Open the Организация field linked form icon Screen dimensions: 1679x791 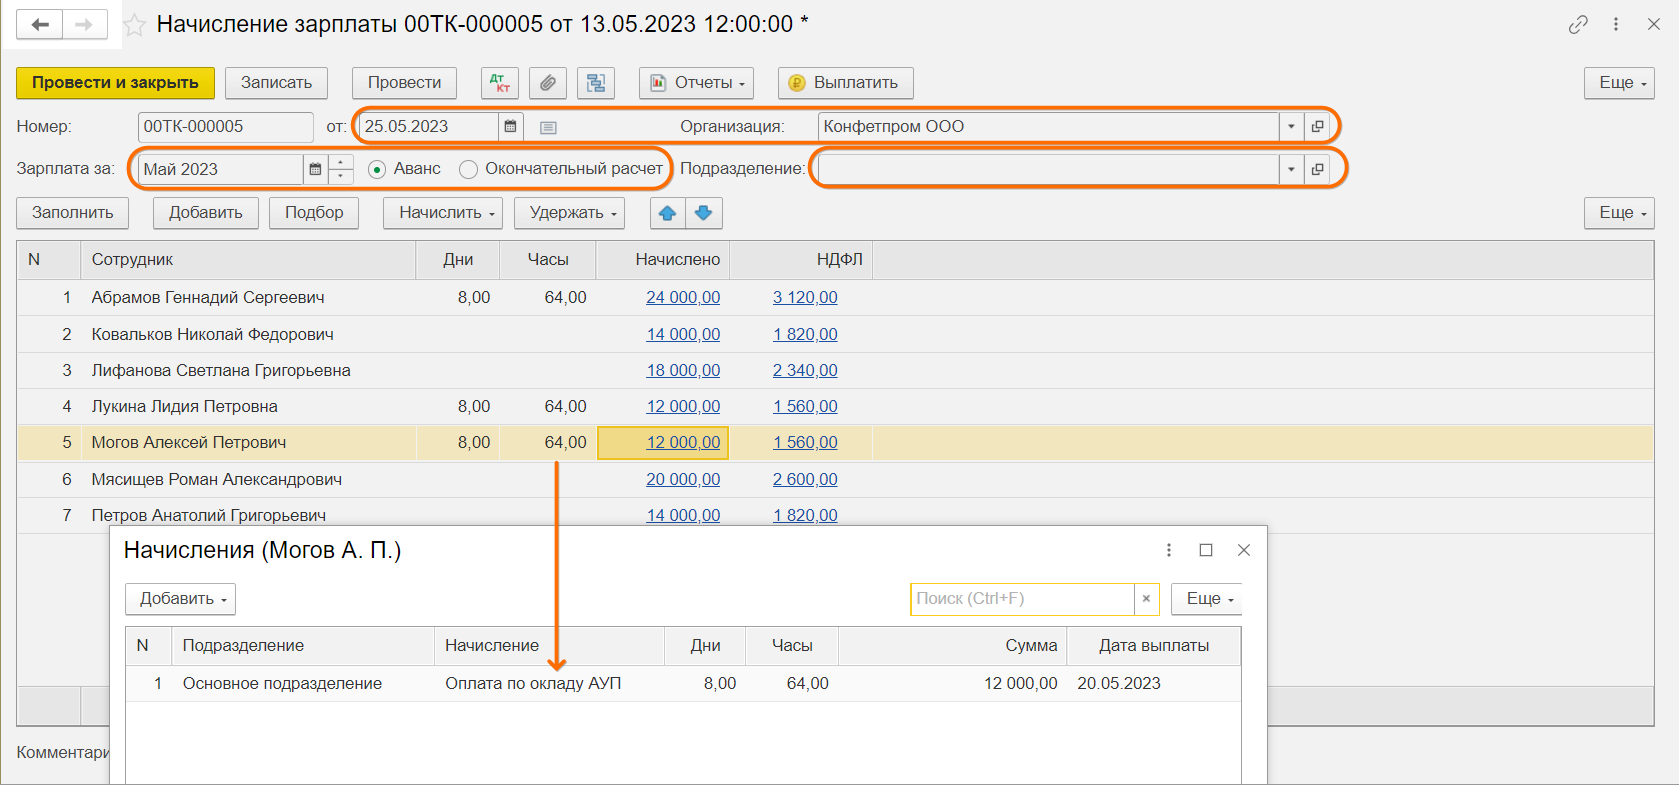tap(1317, 127)
